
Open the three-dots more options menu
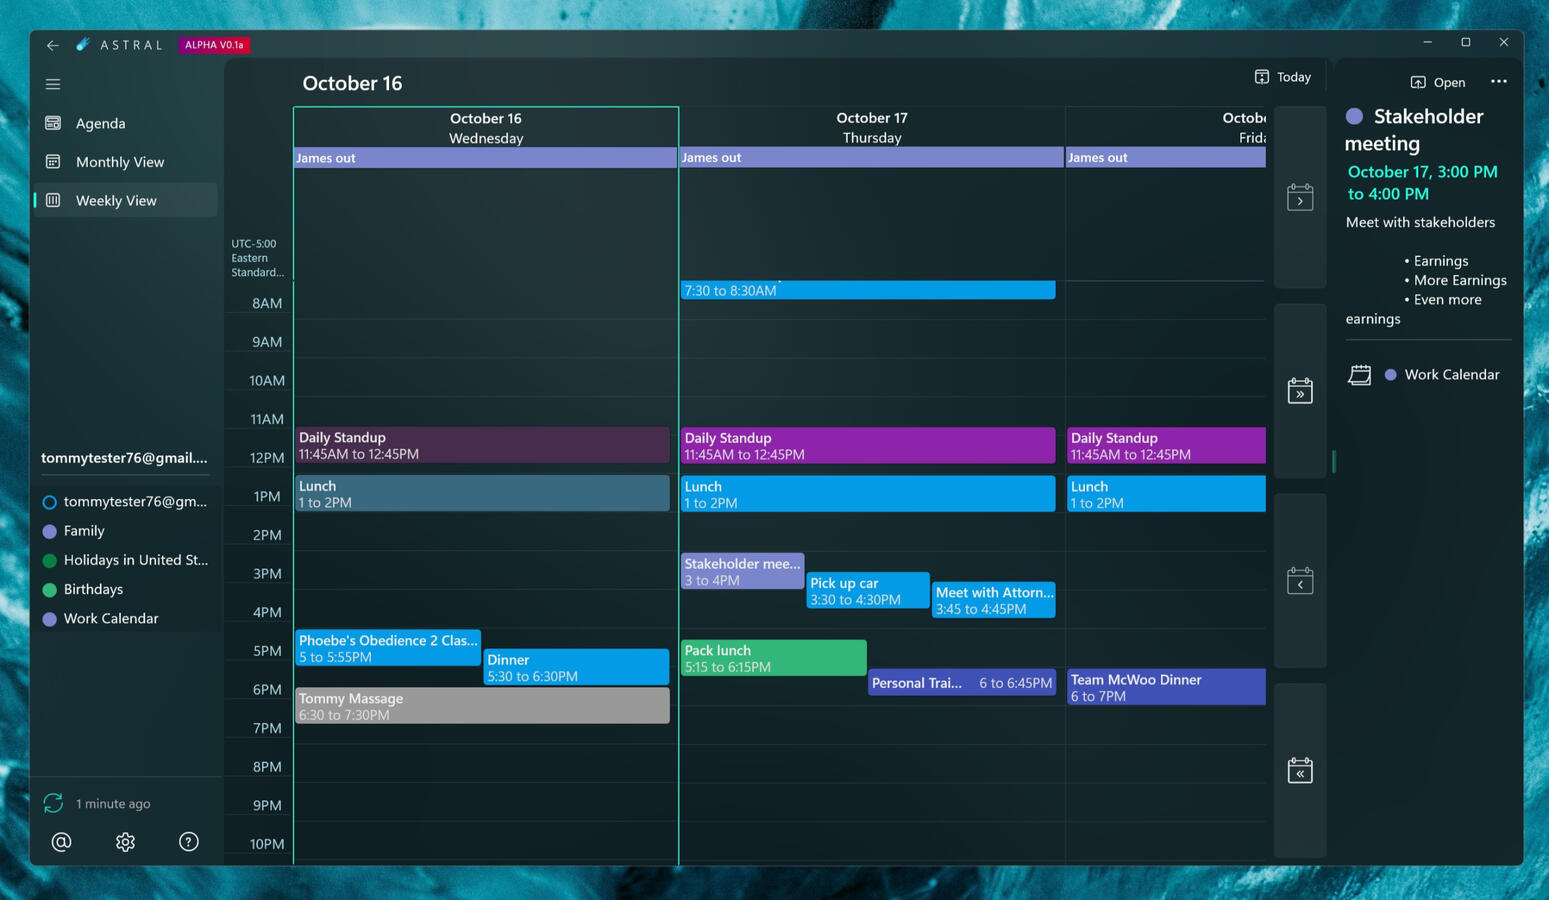(x=1498, y=82)
